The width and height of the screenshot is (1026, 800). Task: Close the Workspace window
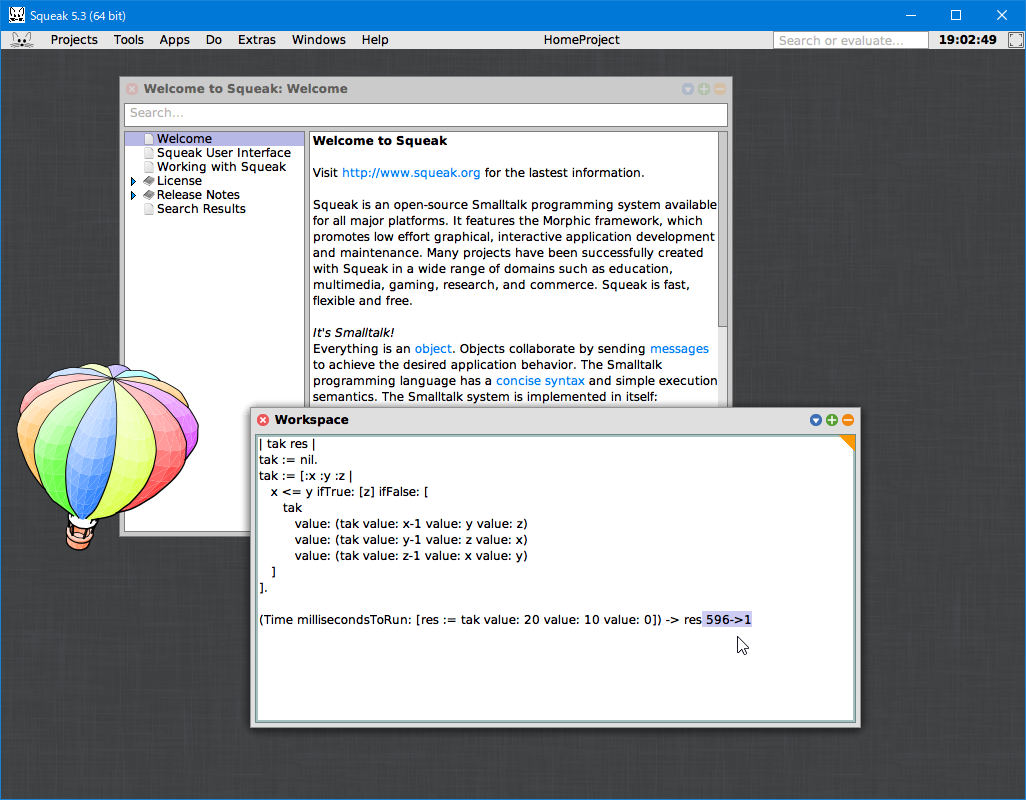[x=263, y=420]
